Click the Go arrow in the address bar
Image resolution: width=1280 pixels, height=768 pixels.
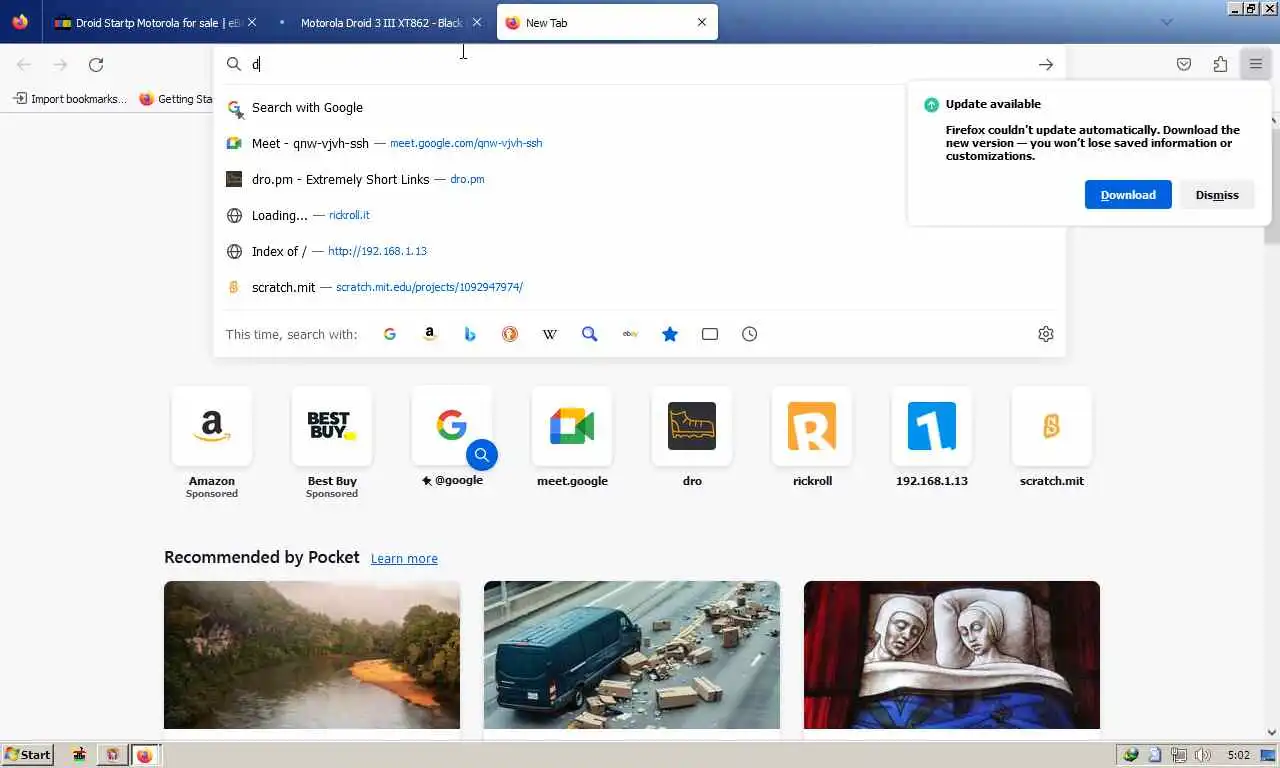coord(1046,64)
